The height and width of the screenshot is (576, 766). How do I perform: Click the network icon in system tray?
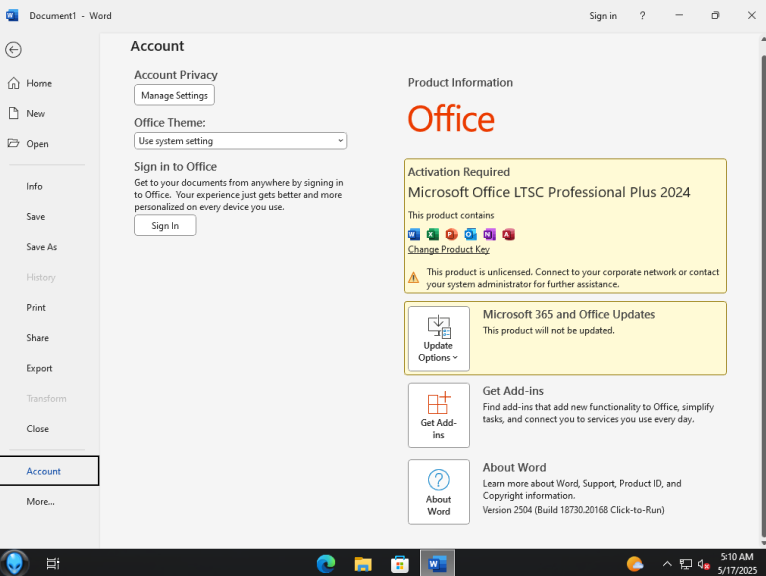tap(685, 564)
